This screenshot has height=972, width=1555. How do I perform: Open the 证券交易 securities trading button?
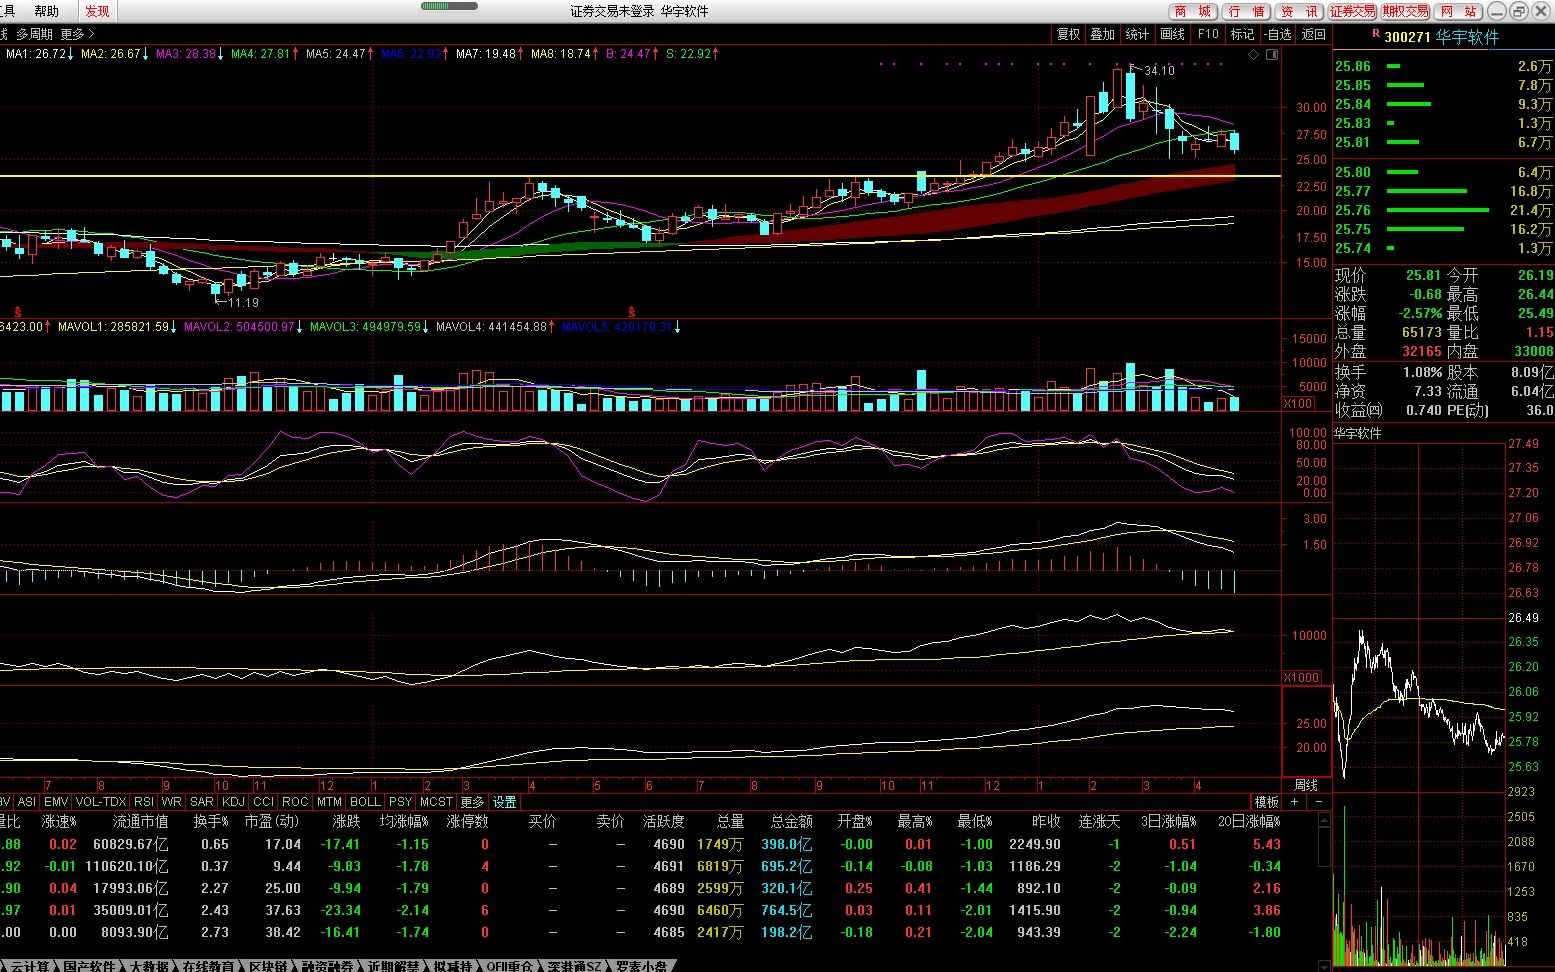(x=1352, y=11)
